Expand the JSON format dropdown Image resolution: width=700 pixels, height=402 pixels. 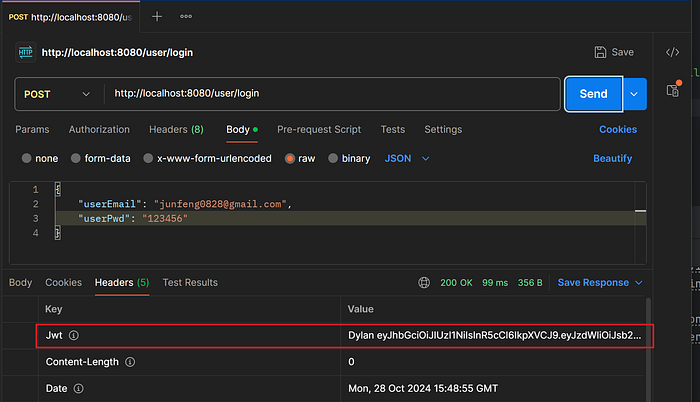pyautogui.click(x=407, y=158)
